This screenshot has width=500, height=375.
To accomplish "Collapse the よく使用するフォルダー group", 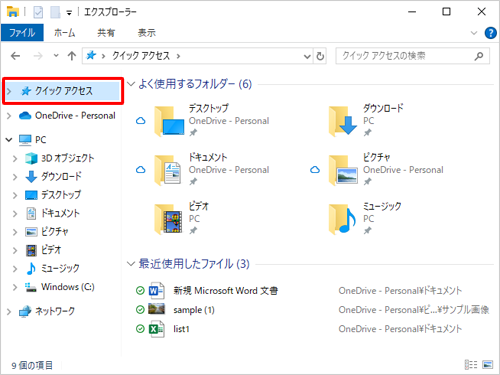I will (x=131, y=84).
